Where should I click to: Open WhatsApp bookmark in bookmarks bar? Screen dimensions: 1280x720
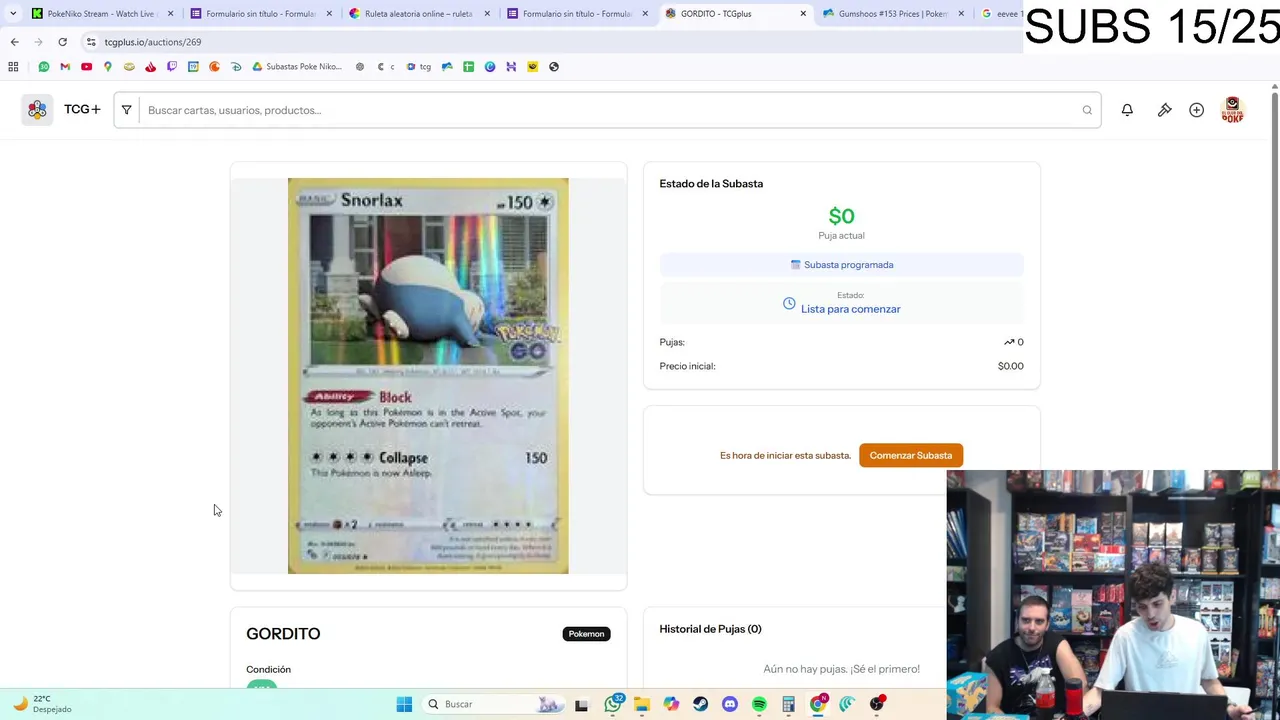44,67
